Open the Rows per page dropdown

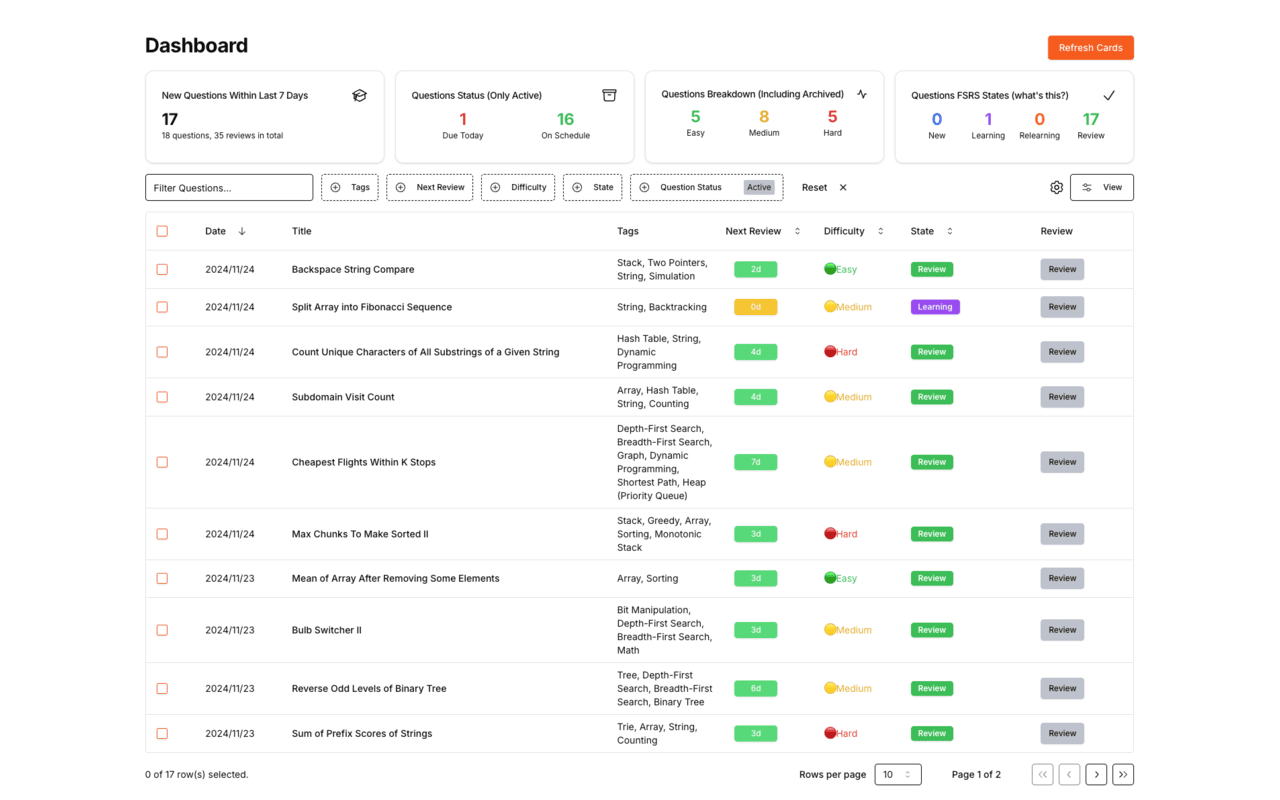tap(897, 774)
